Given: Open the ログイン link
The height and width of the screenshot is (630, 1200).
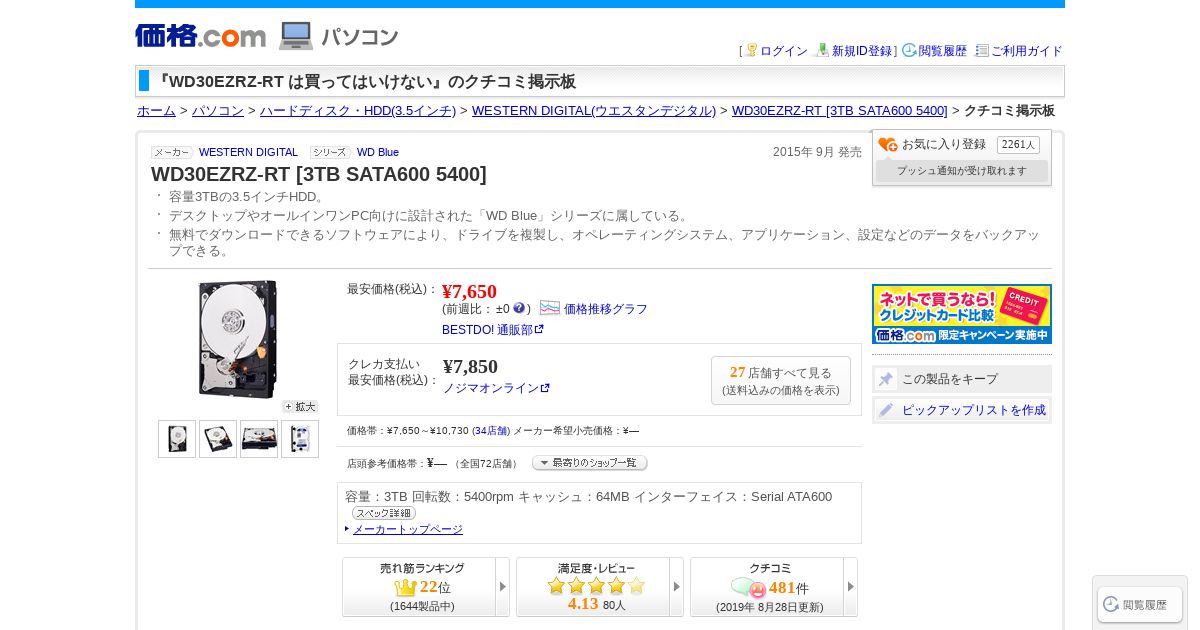Looking at the screenshot, I should [783, 51].
